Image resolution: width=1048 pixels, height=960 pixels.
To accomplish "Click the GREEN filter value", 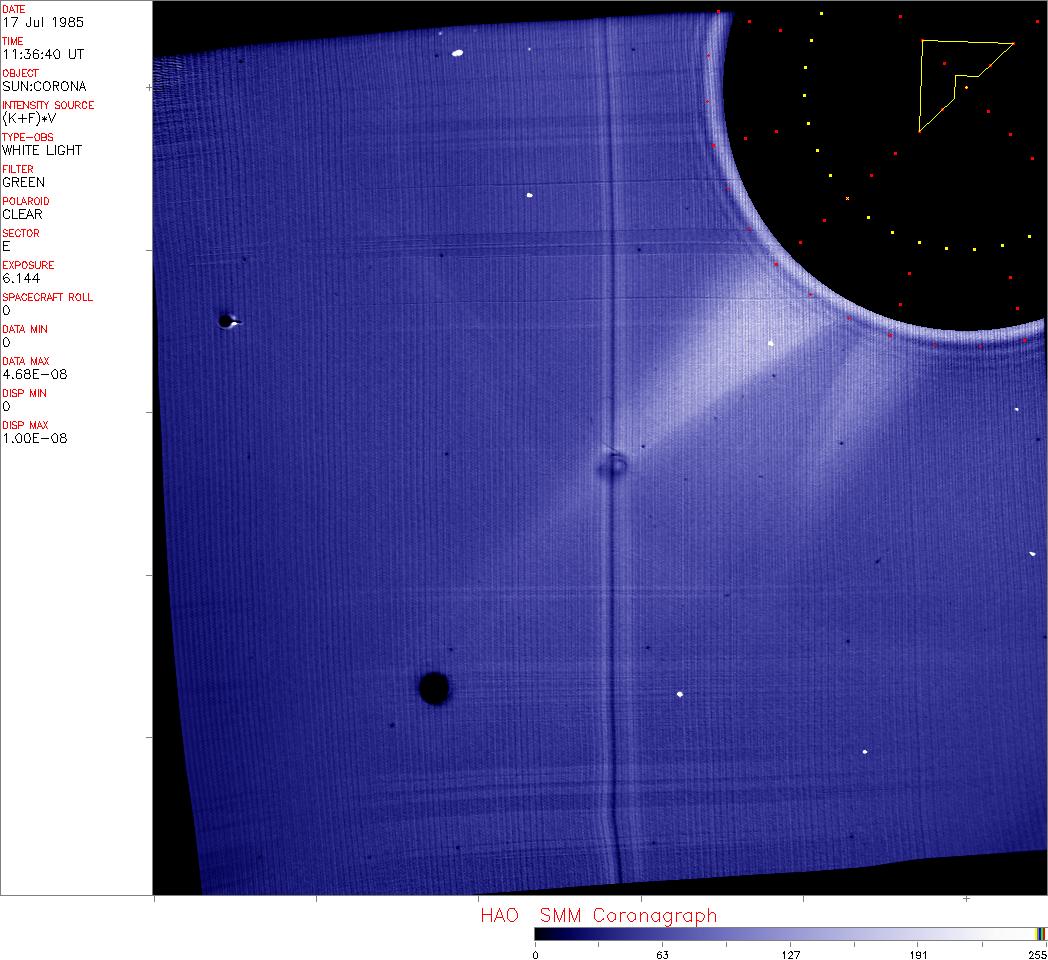I will 23,182.
